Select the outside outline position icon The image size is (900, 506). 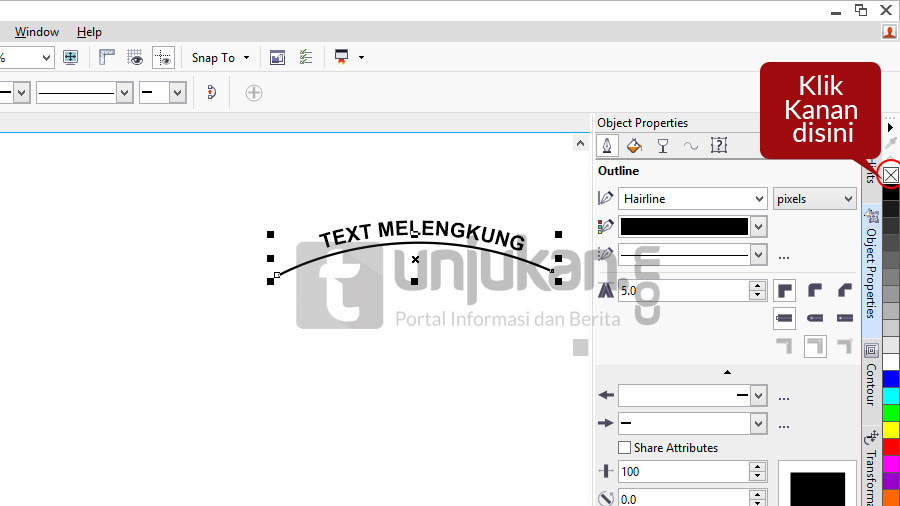(x=785, y=346)
